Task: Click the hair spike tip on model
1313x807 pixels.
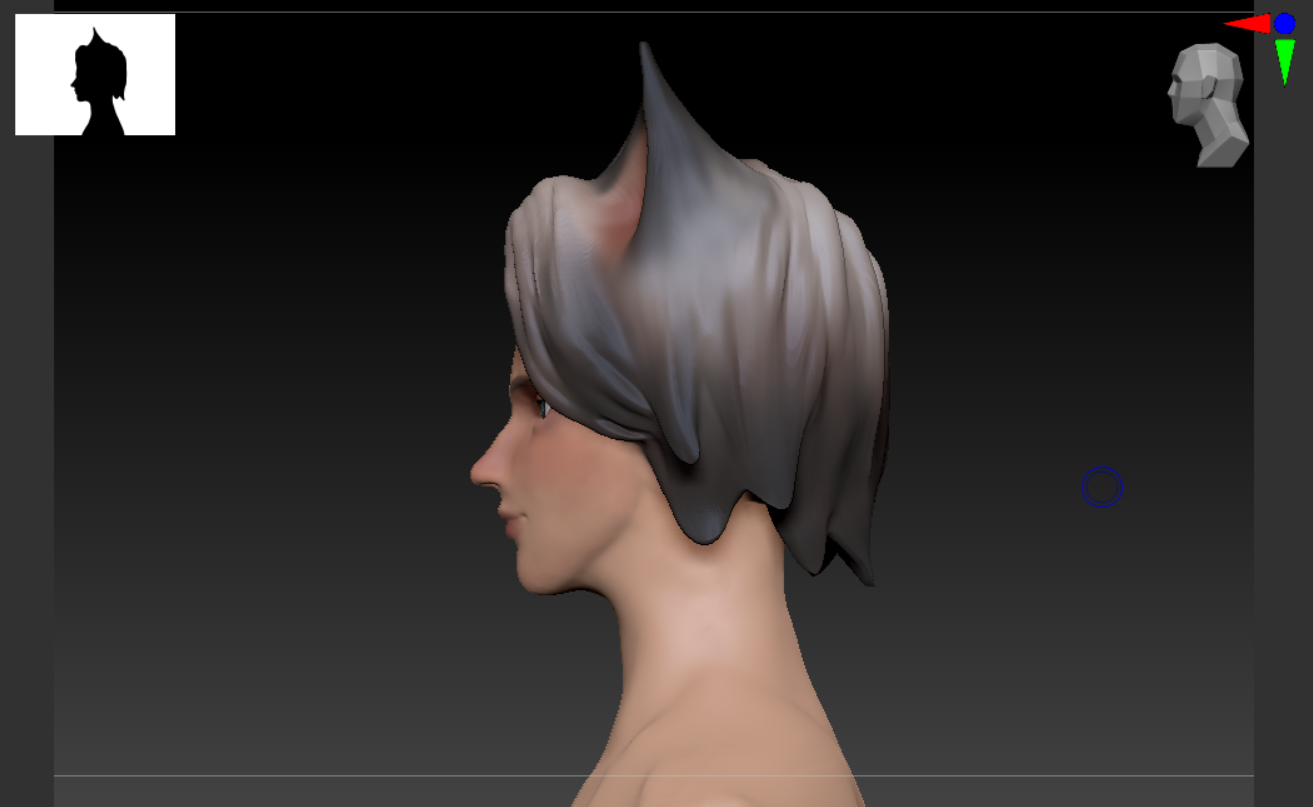Action: click(643, 50)
